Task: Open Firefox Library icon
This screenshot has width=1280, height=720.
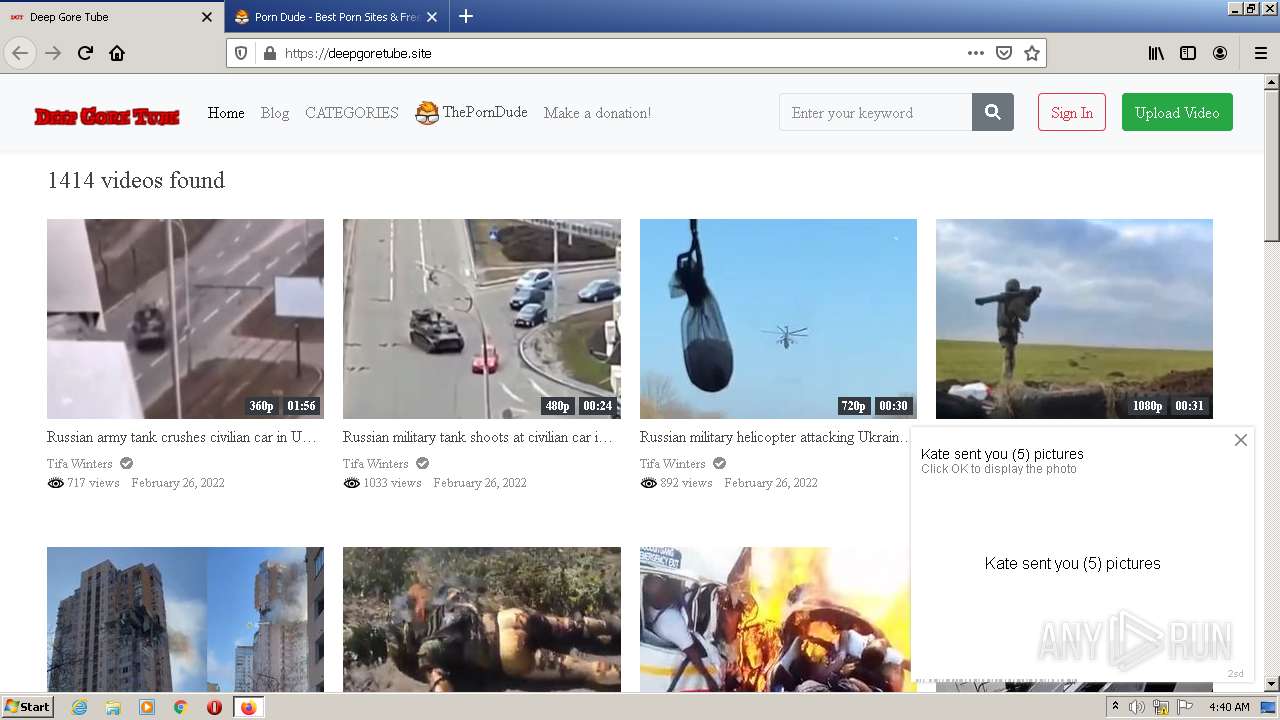Action: [x=1156, y=53]
